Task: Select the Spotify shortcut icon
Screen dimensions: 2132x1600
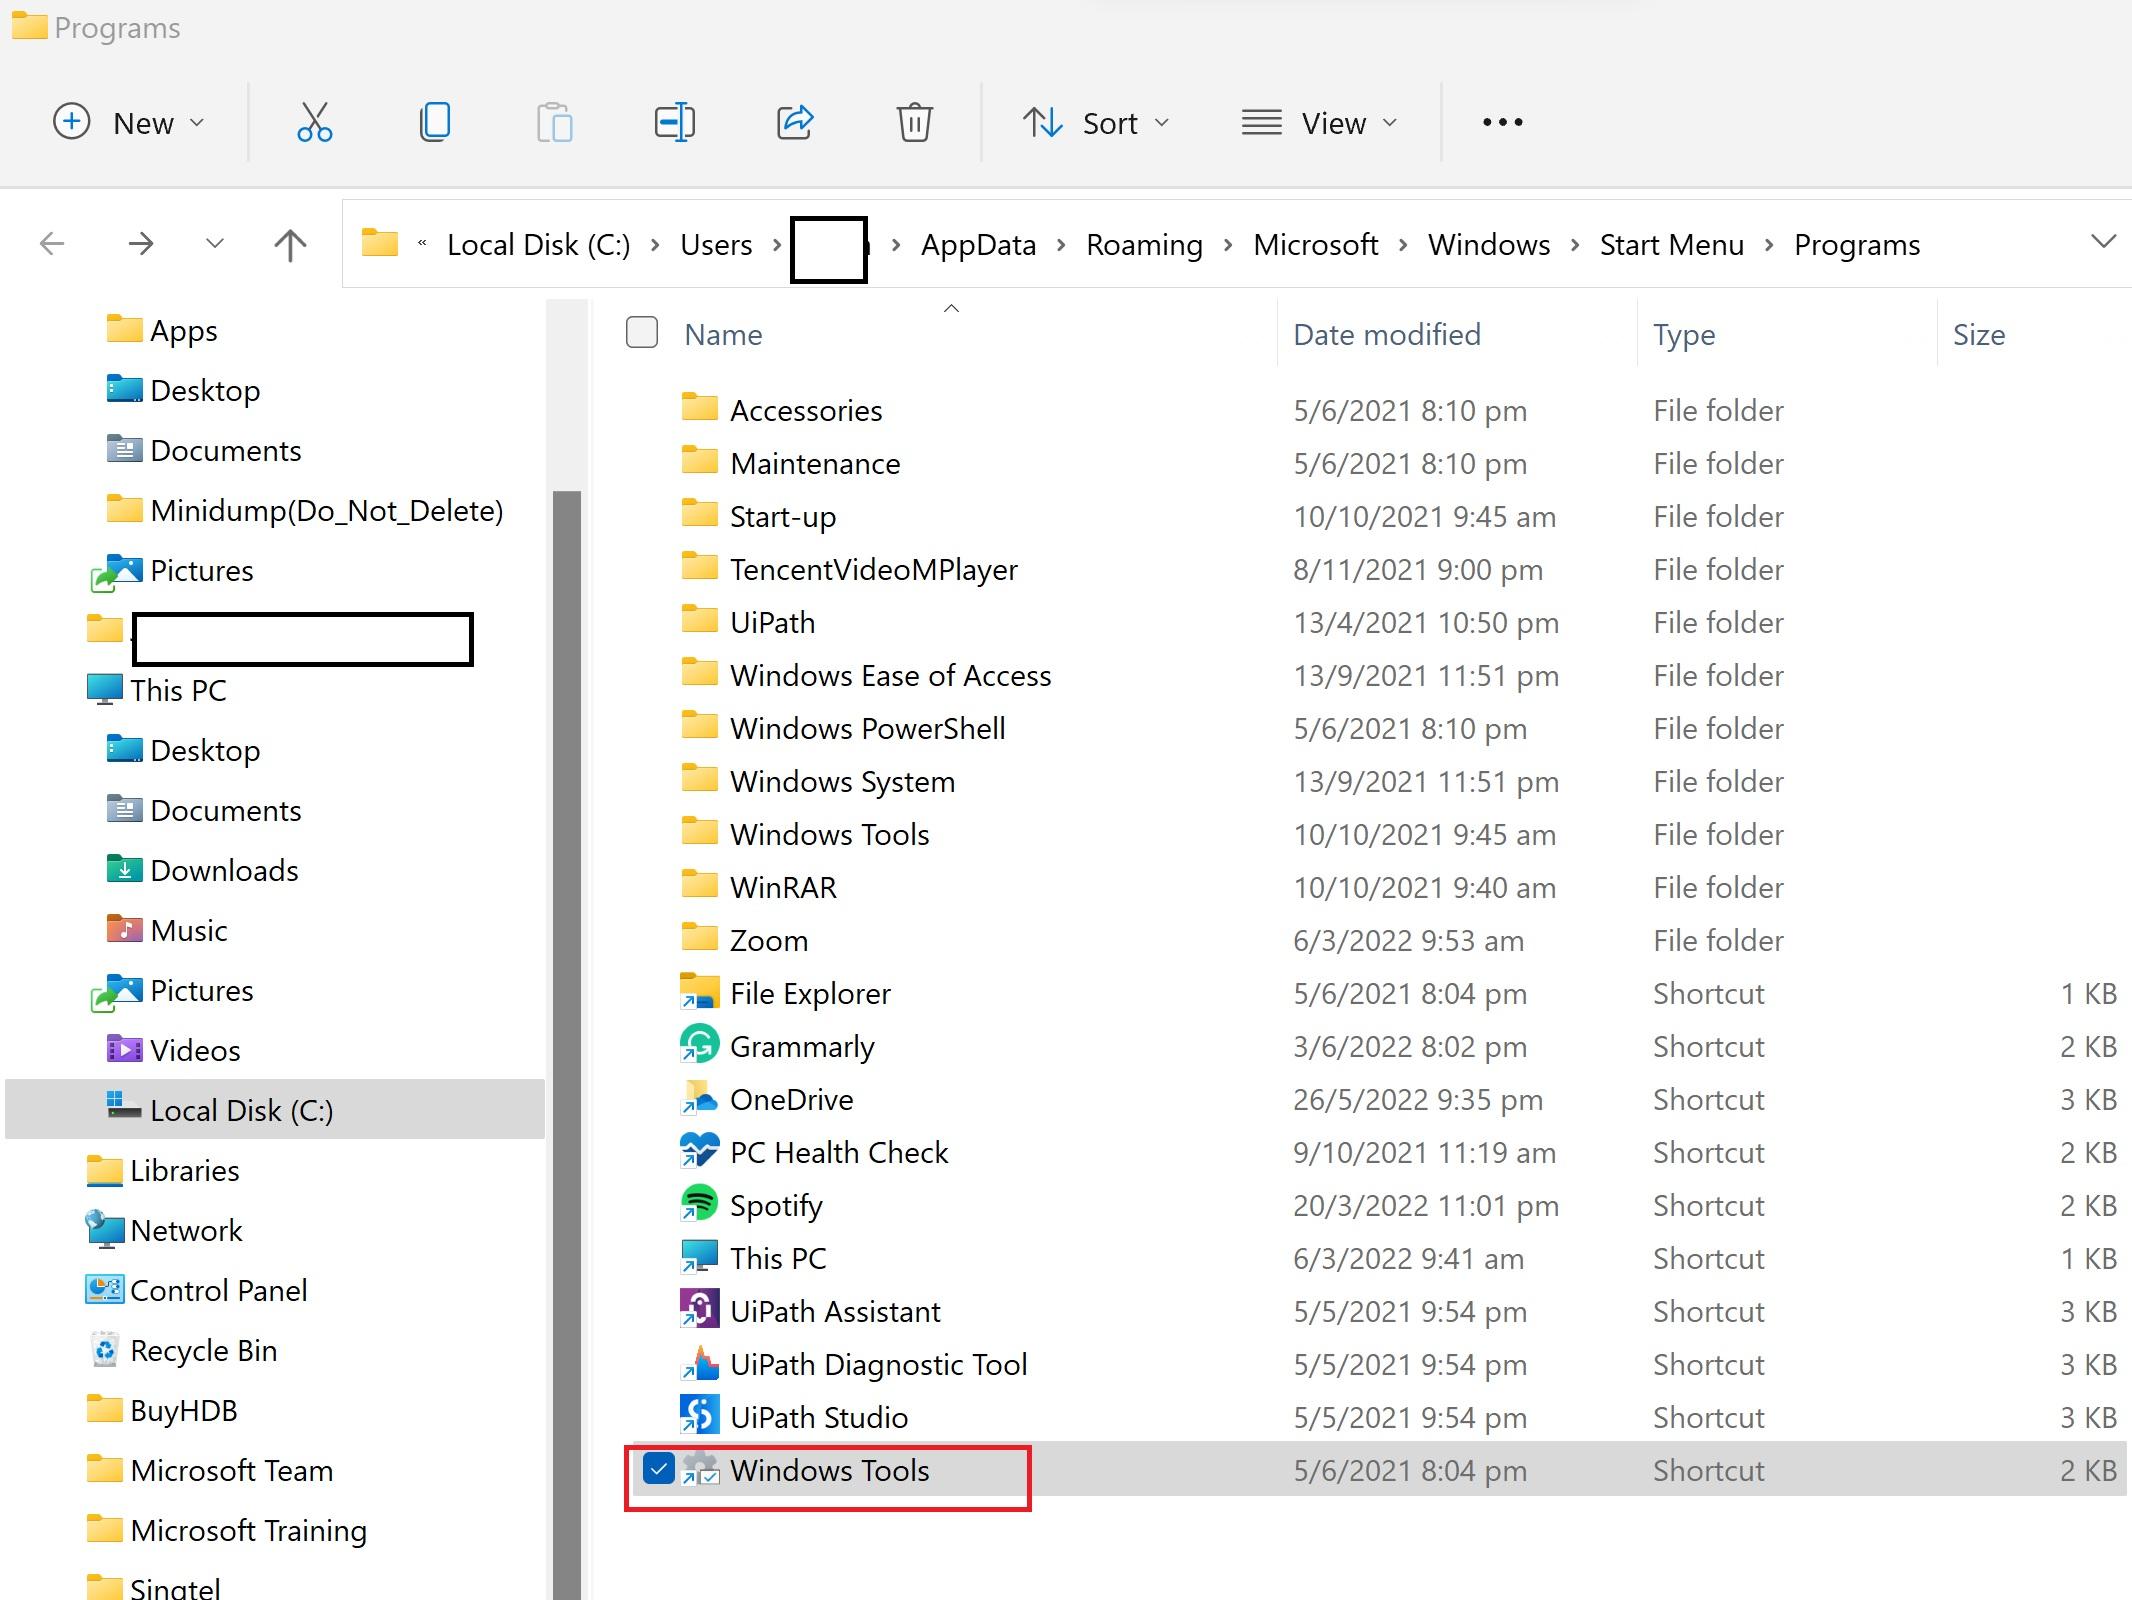Action: 699,1204
